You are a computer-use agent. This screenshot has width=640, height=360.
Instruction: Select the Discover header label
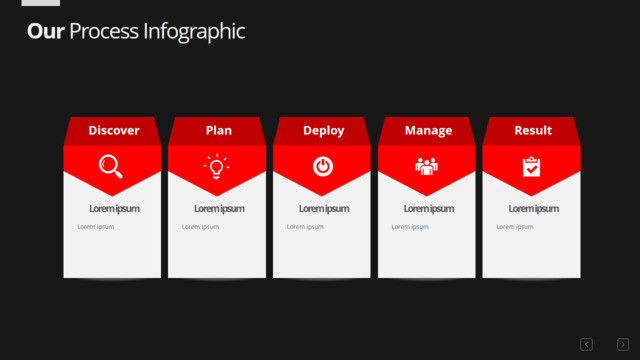114,130
